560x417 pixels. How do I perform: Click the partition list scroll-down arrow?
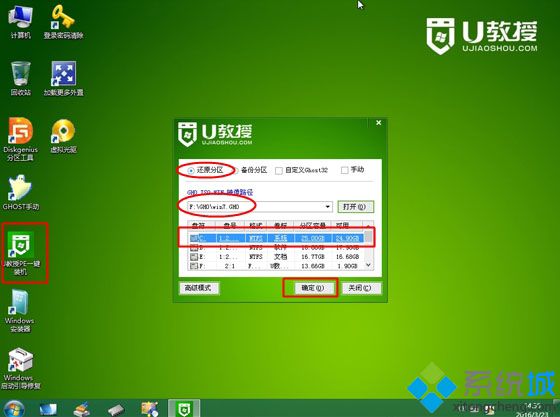368,265
